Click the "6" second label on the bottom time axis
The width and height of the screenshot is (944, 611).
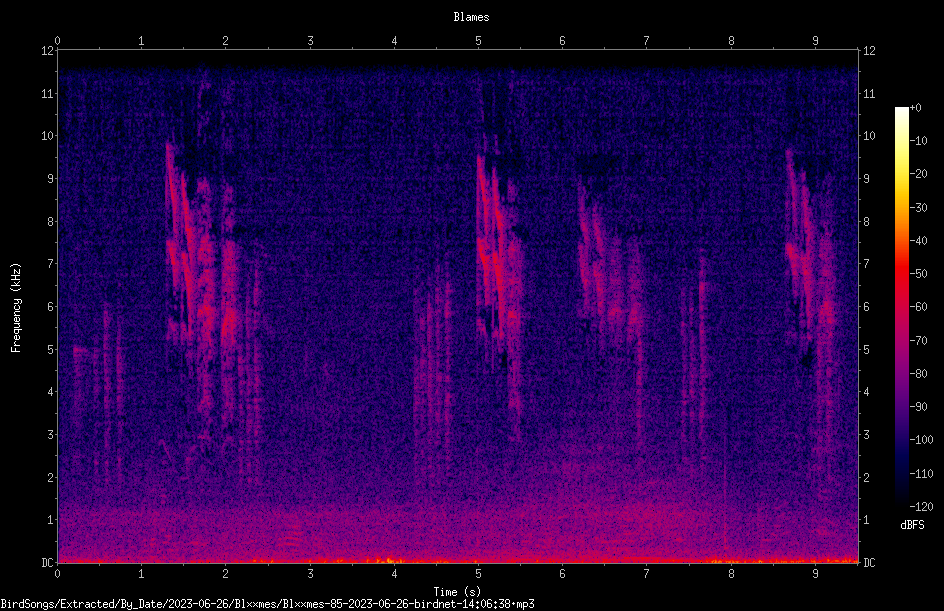562,574
